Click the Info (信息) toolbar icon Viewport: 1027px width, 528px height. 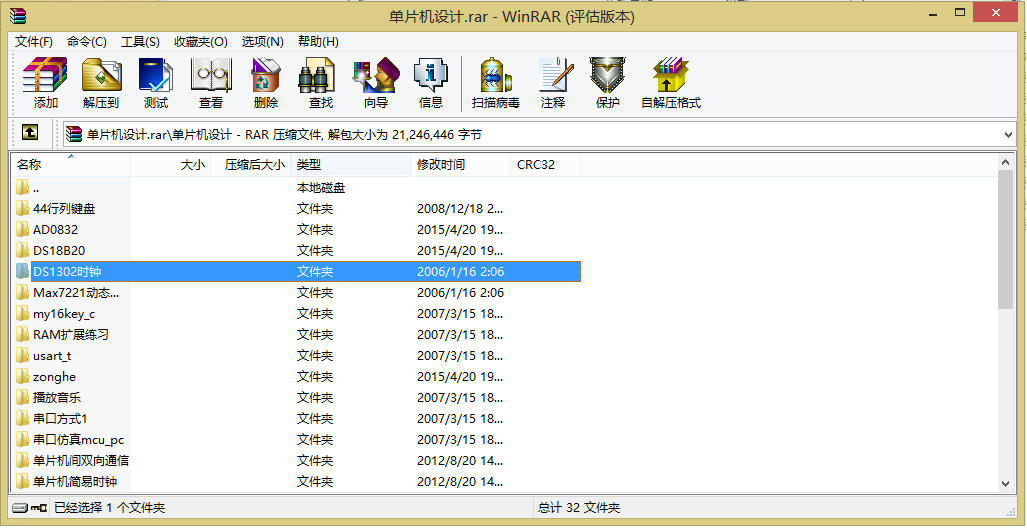pos(430,83)
